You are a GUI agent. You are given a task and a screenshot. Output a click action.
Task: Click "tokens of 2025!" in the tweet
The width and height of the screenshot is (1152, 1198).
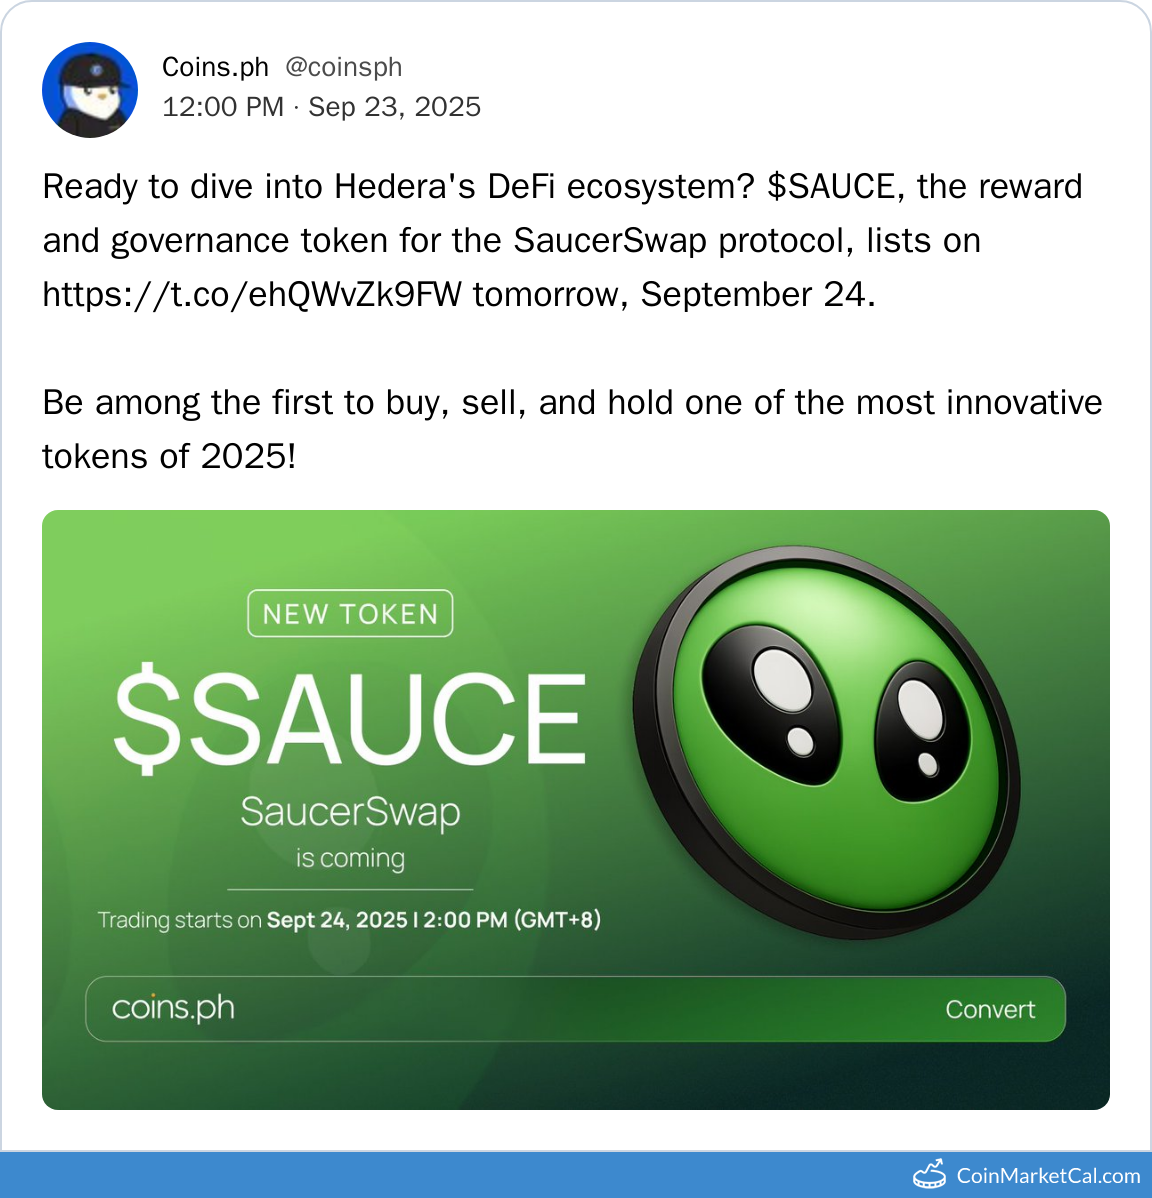point(169,457)
